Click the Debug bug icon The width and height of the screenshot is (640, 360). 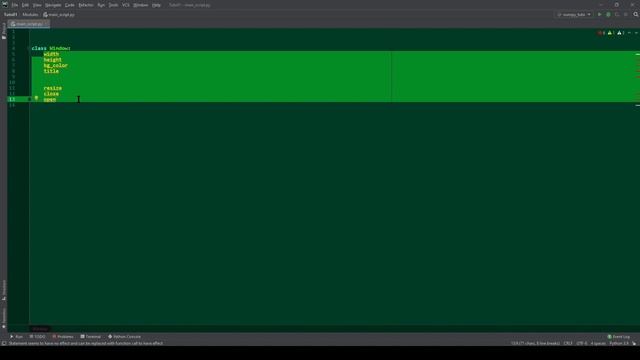pyautogui.click(x=608, y=14)
